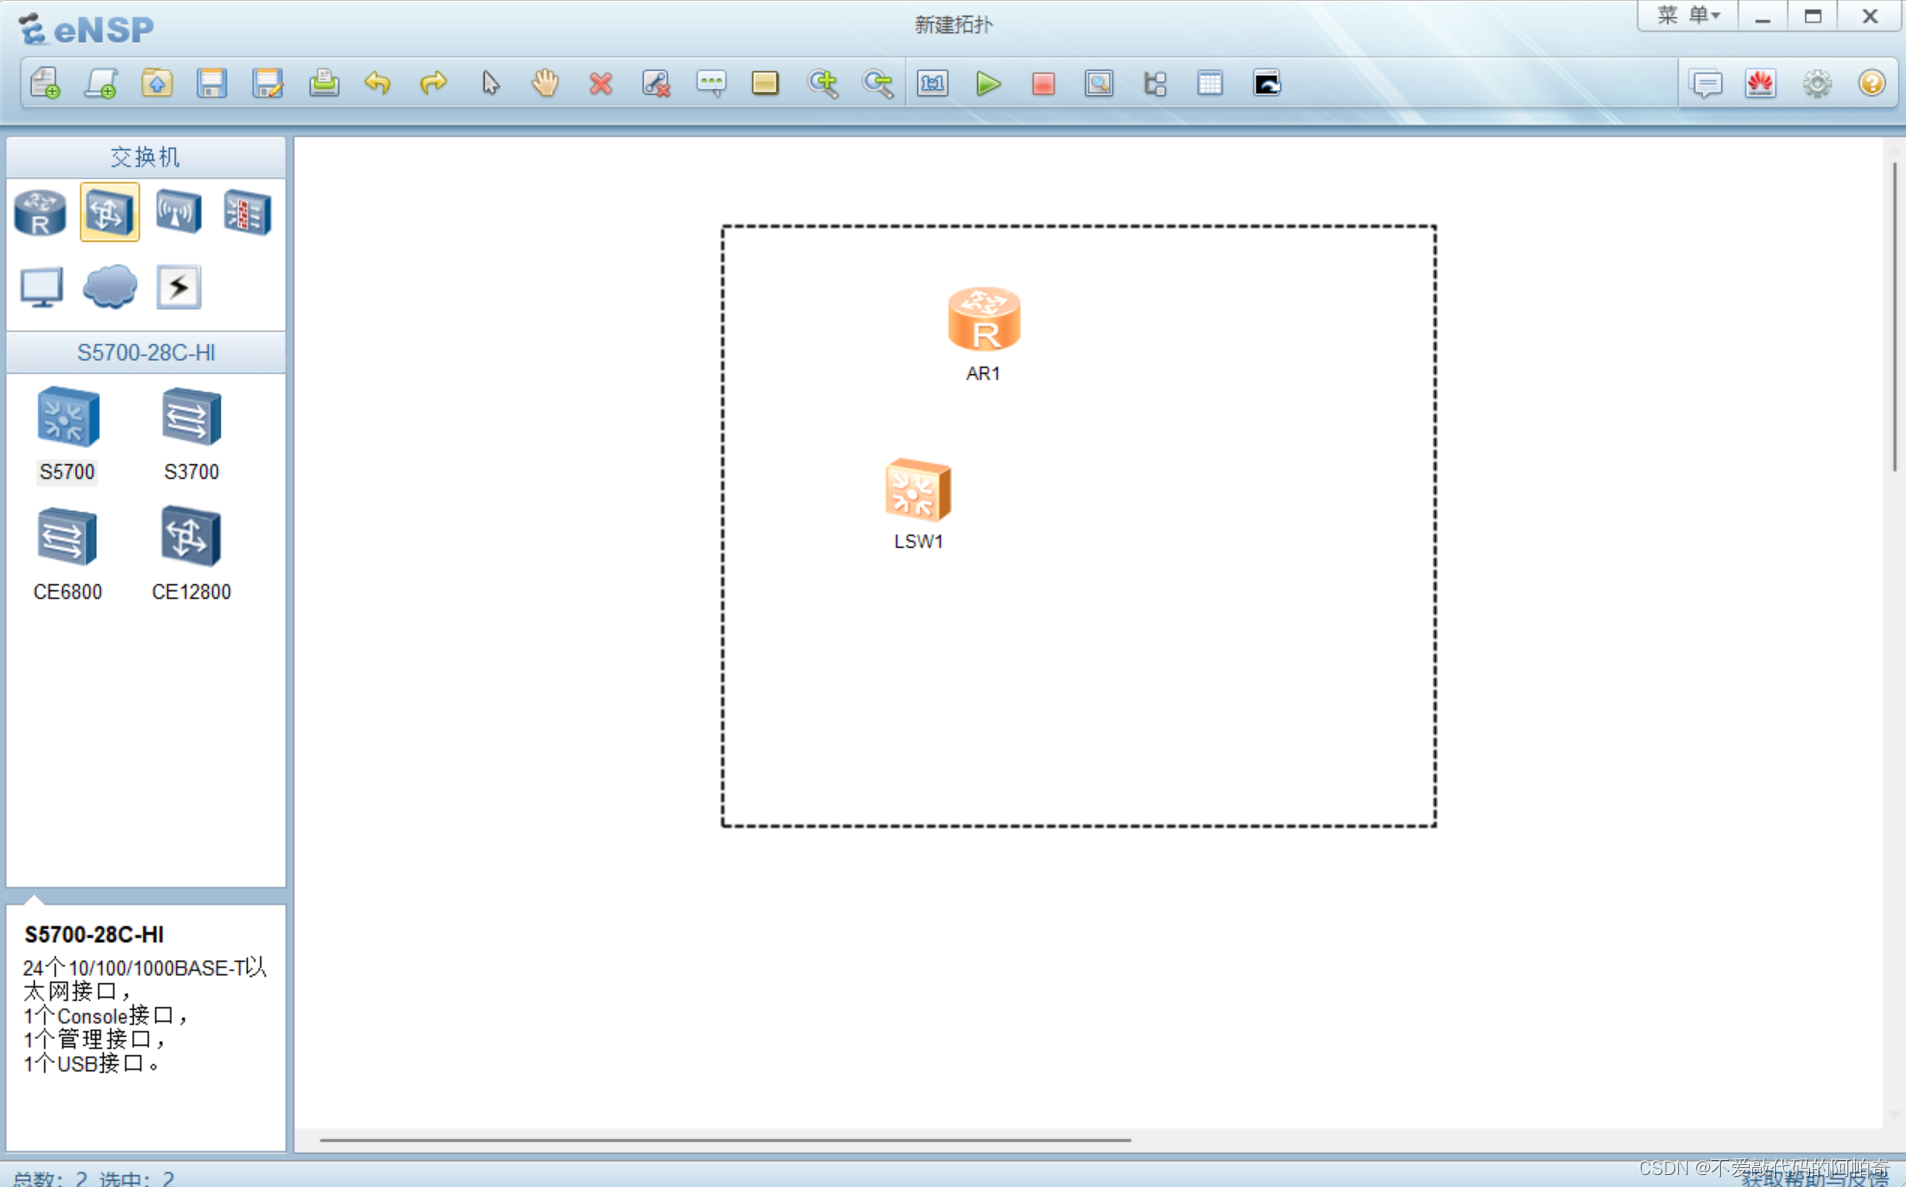Select the Switch device category

109,212
